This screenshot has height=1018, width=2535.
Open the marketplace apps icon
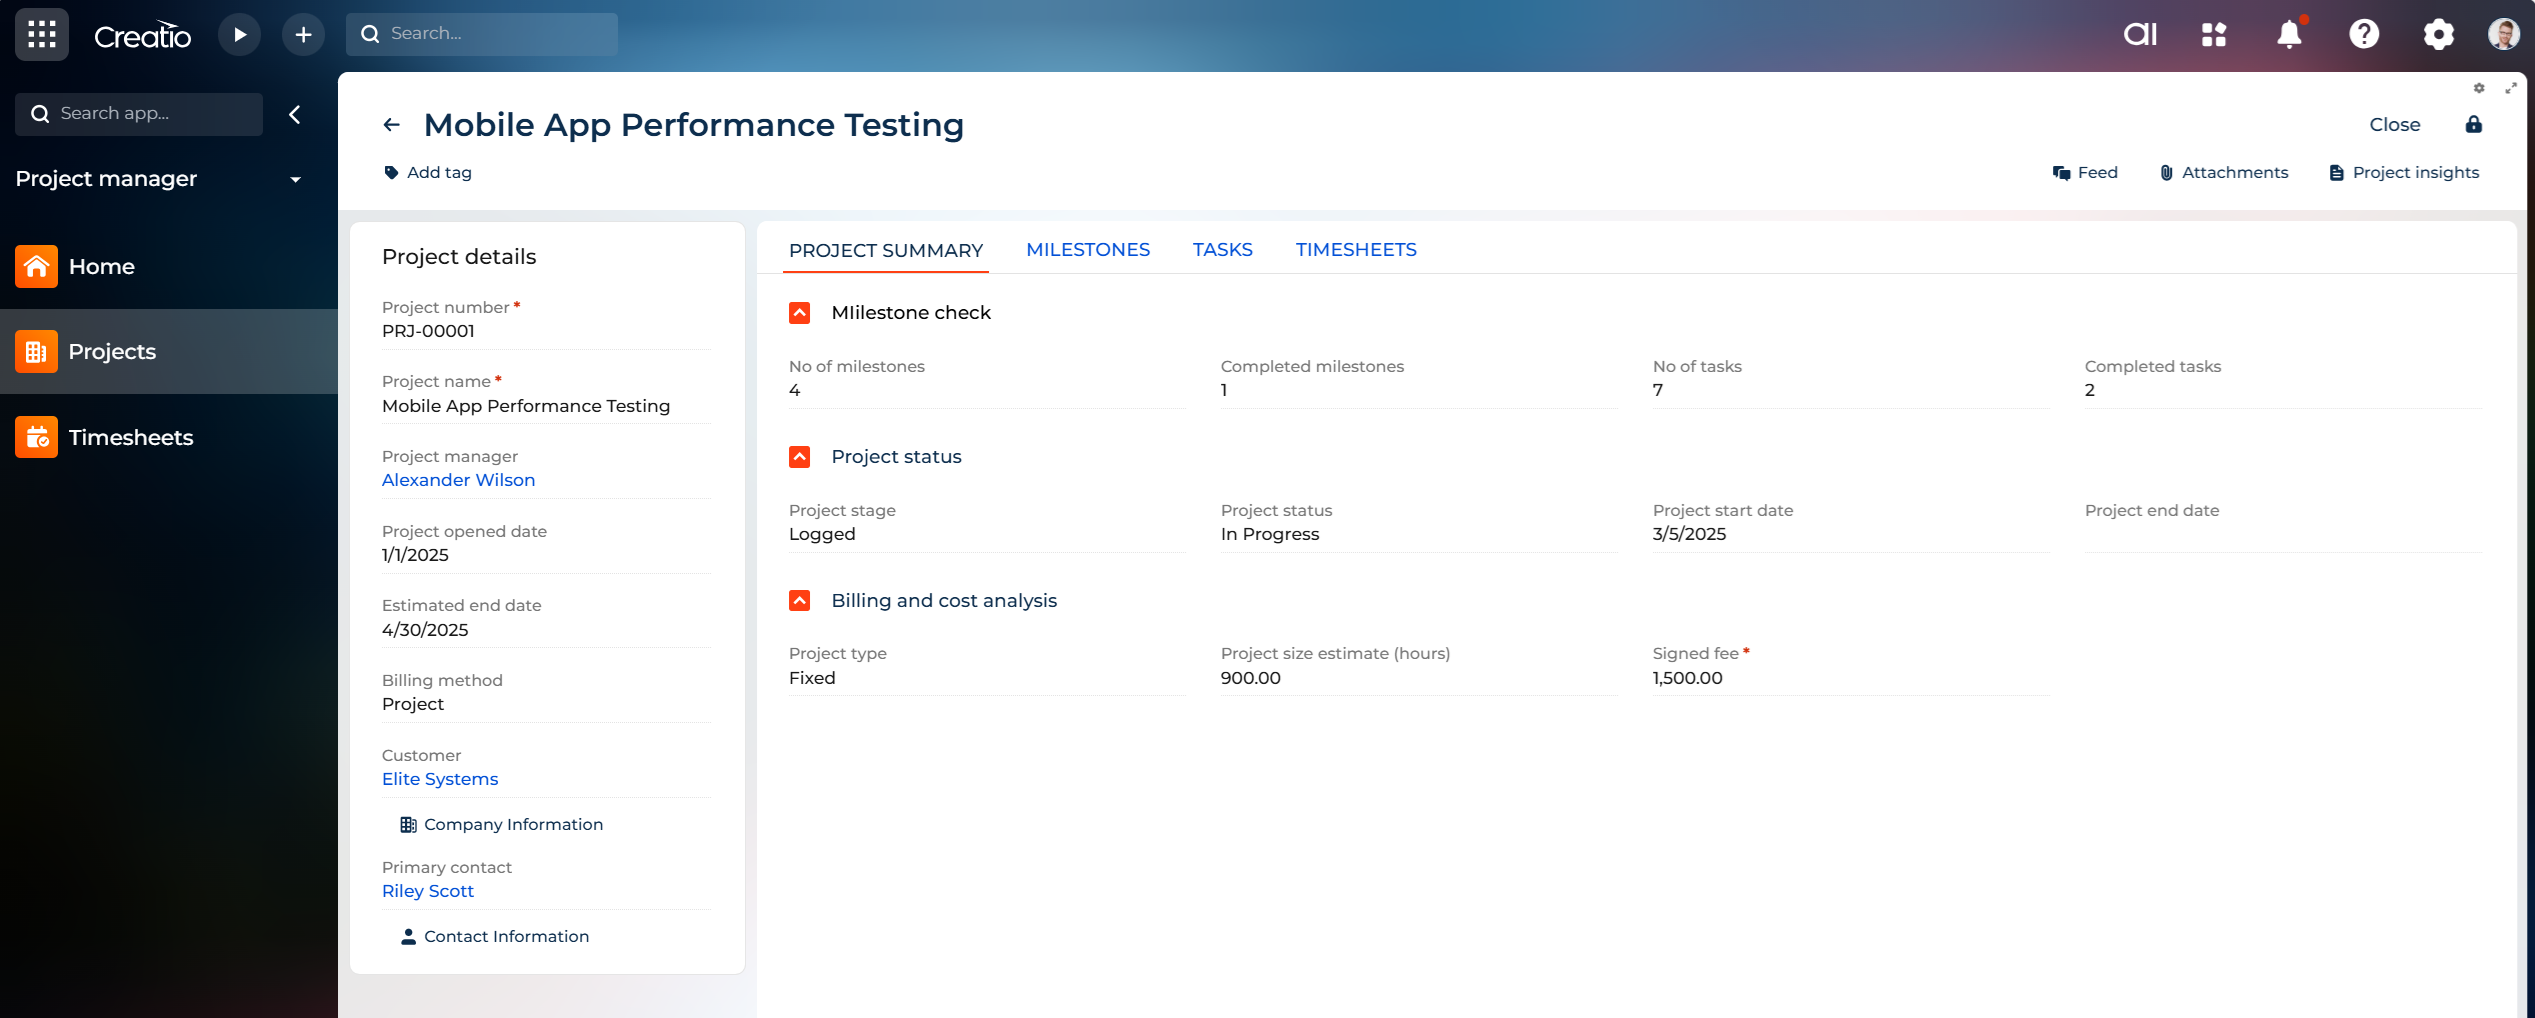tap(2214, 35)
